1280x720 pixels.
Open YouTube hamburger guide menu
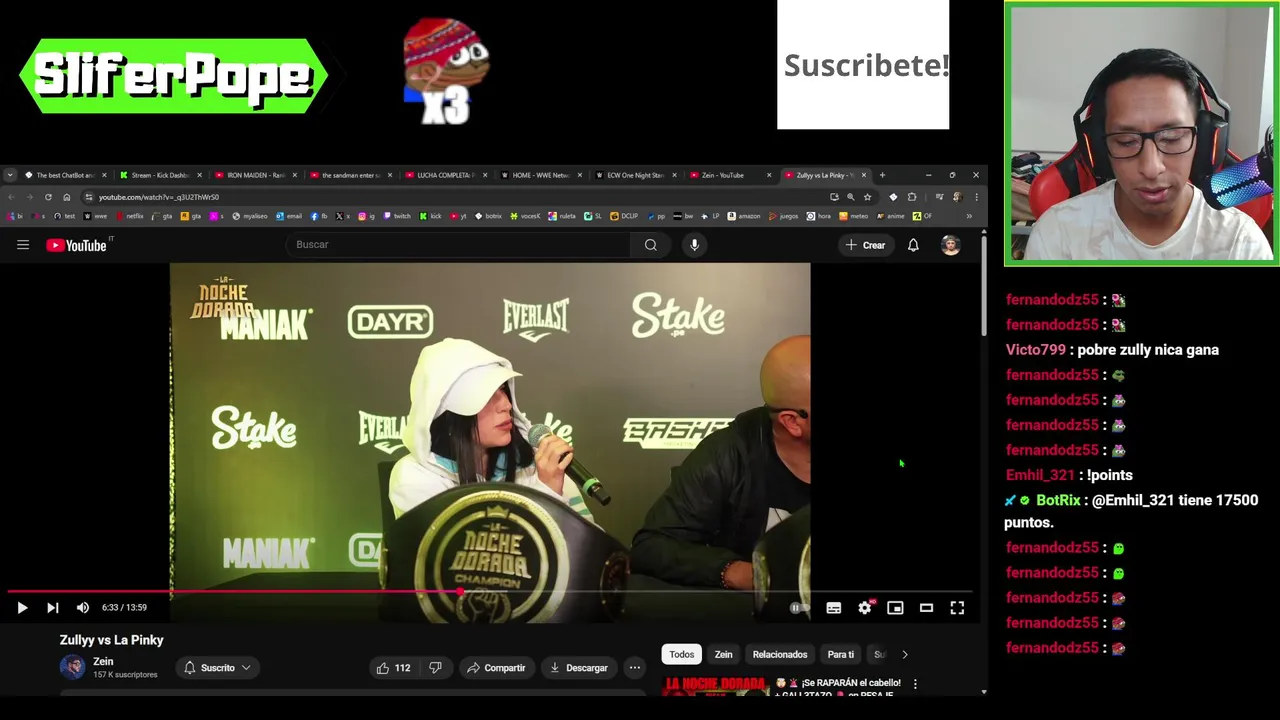point(23,245)
